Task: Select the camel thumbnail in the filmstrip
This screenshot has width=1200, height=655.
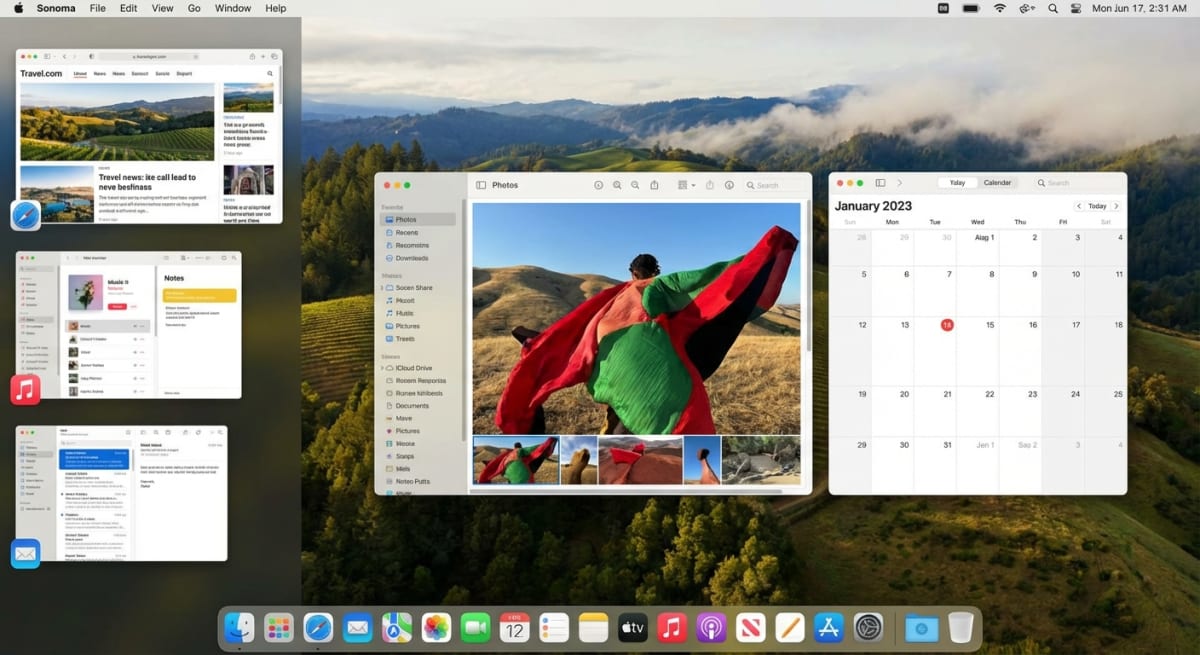Action: (579, 460)
